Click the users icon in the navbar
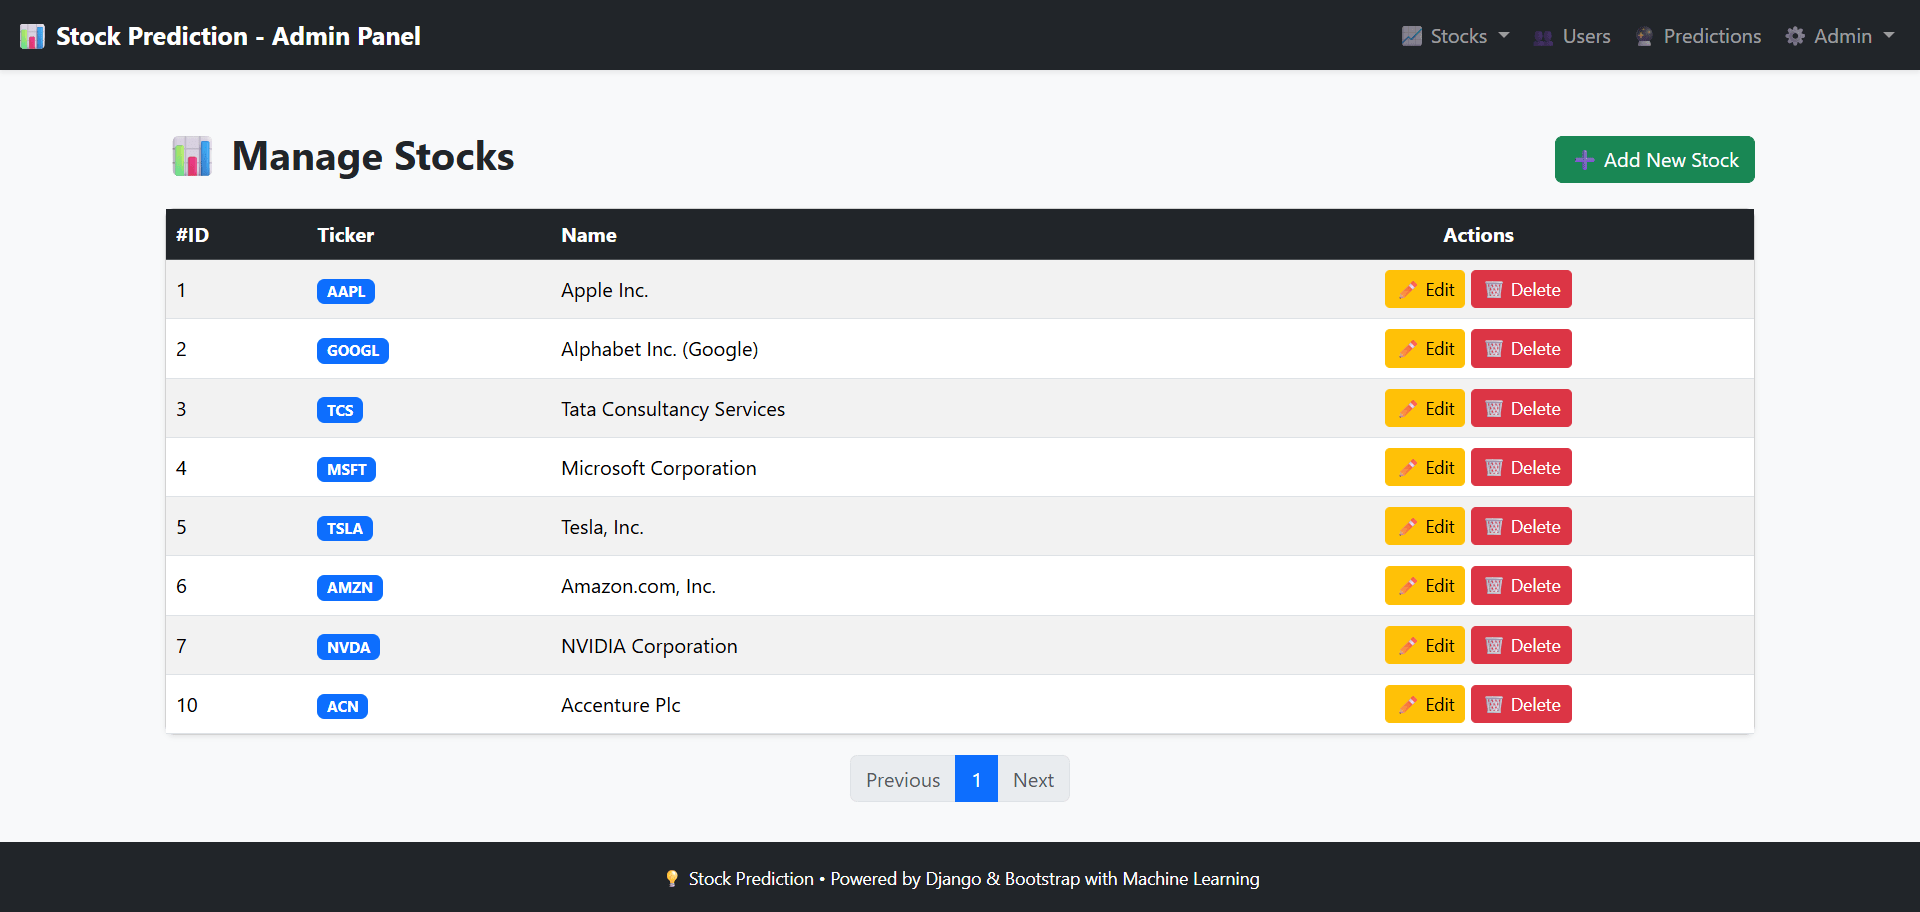1920x912 pixels. click(1543, 37)
